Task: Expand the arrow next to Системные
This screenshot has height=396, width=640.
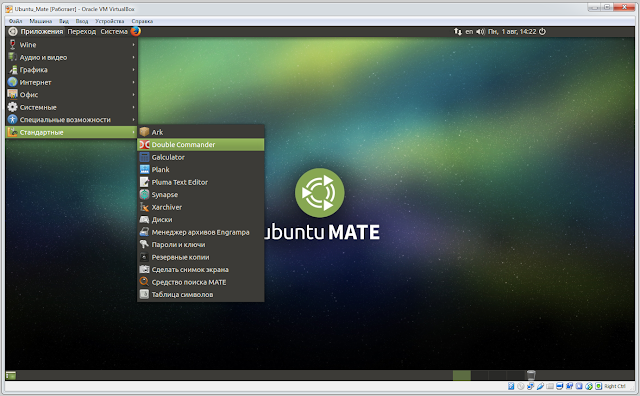Action: pyautogui.click(x=133, y=107)
